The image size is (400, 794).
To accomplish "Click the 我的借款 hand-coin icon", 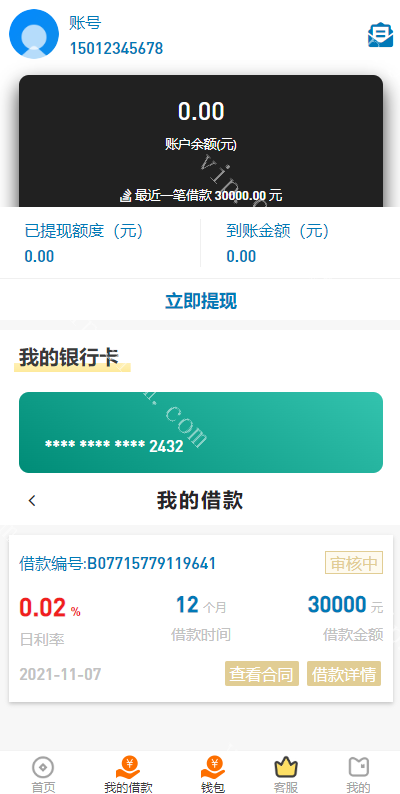I will [x=128, y=768].
